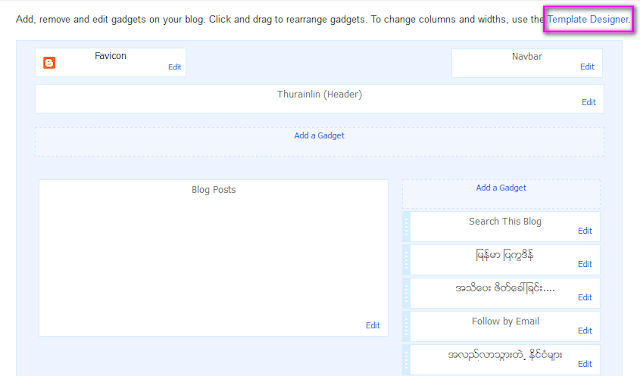Viewport: 640px width, 376px height.
Task: Select the Thurainlin (Header) title
Action: click(319, 94)
